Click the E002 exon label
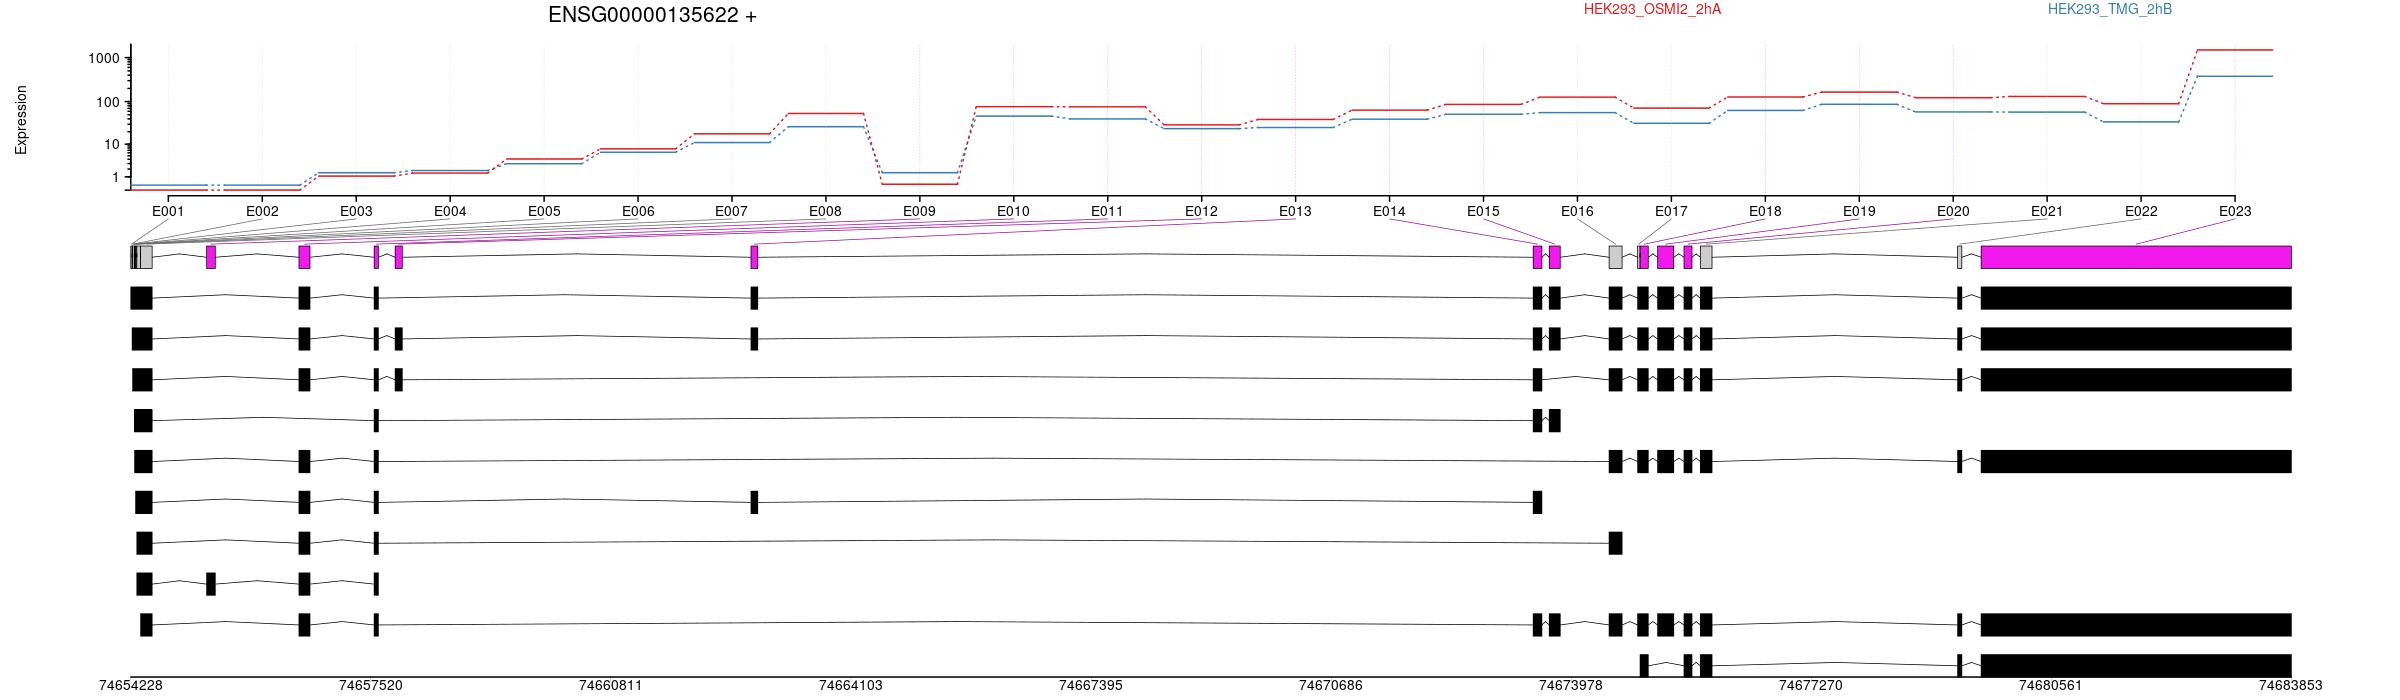Screen dimensions: 2400x700 click(x=262, y=211)
